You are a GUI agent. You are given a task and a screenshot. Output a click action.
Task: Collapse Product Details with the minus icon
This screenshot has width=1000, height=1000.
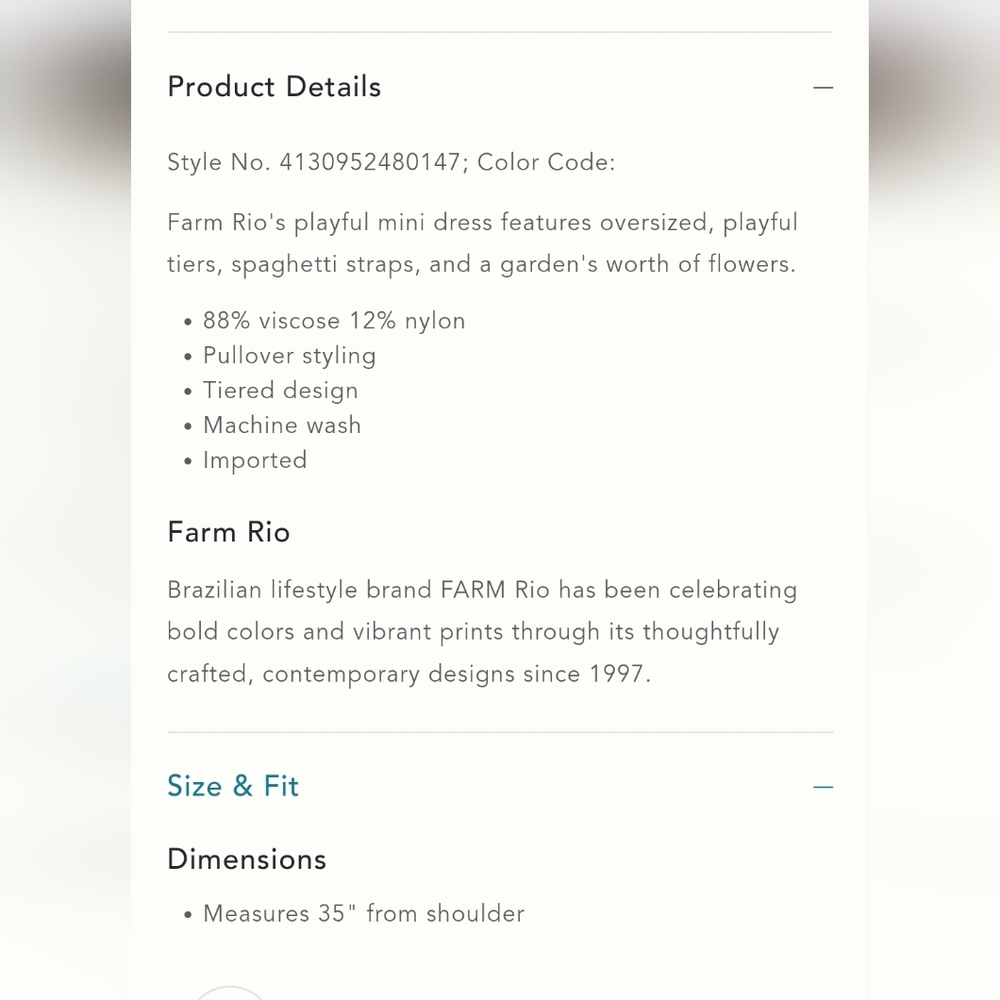point(823,87)
